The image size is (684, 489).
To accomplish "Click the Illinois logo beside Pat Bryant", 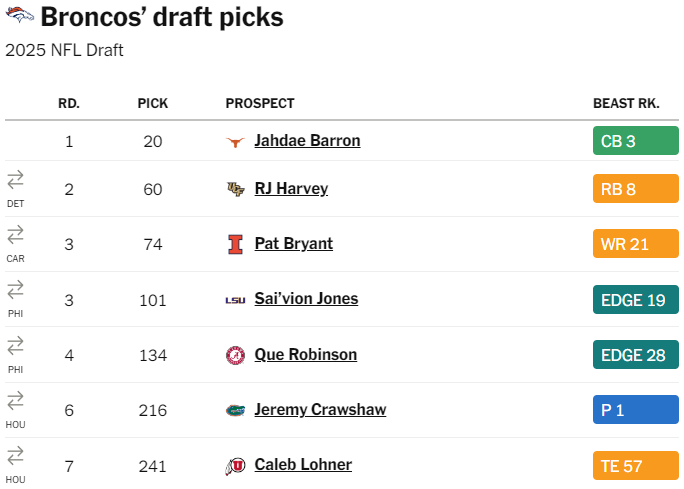I will 235,244.
